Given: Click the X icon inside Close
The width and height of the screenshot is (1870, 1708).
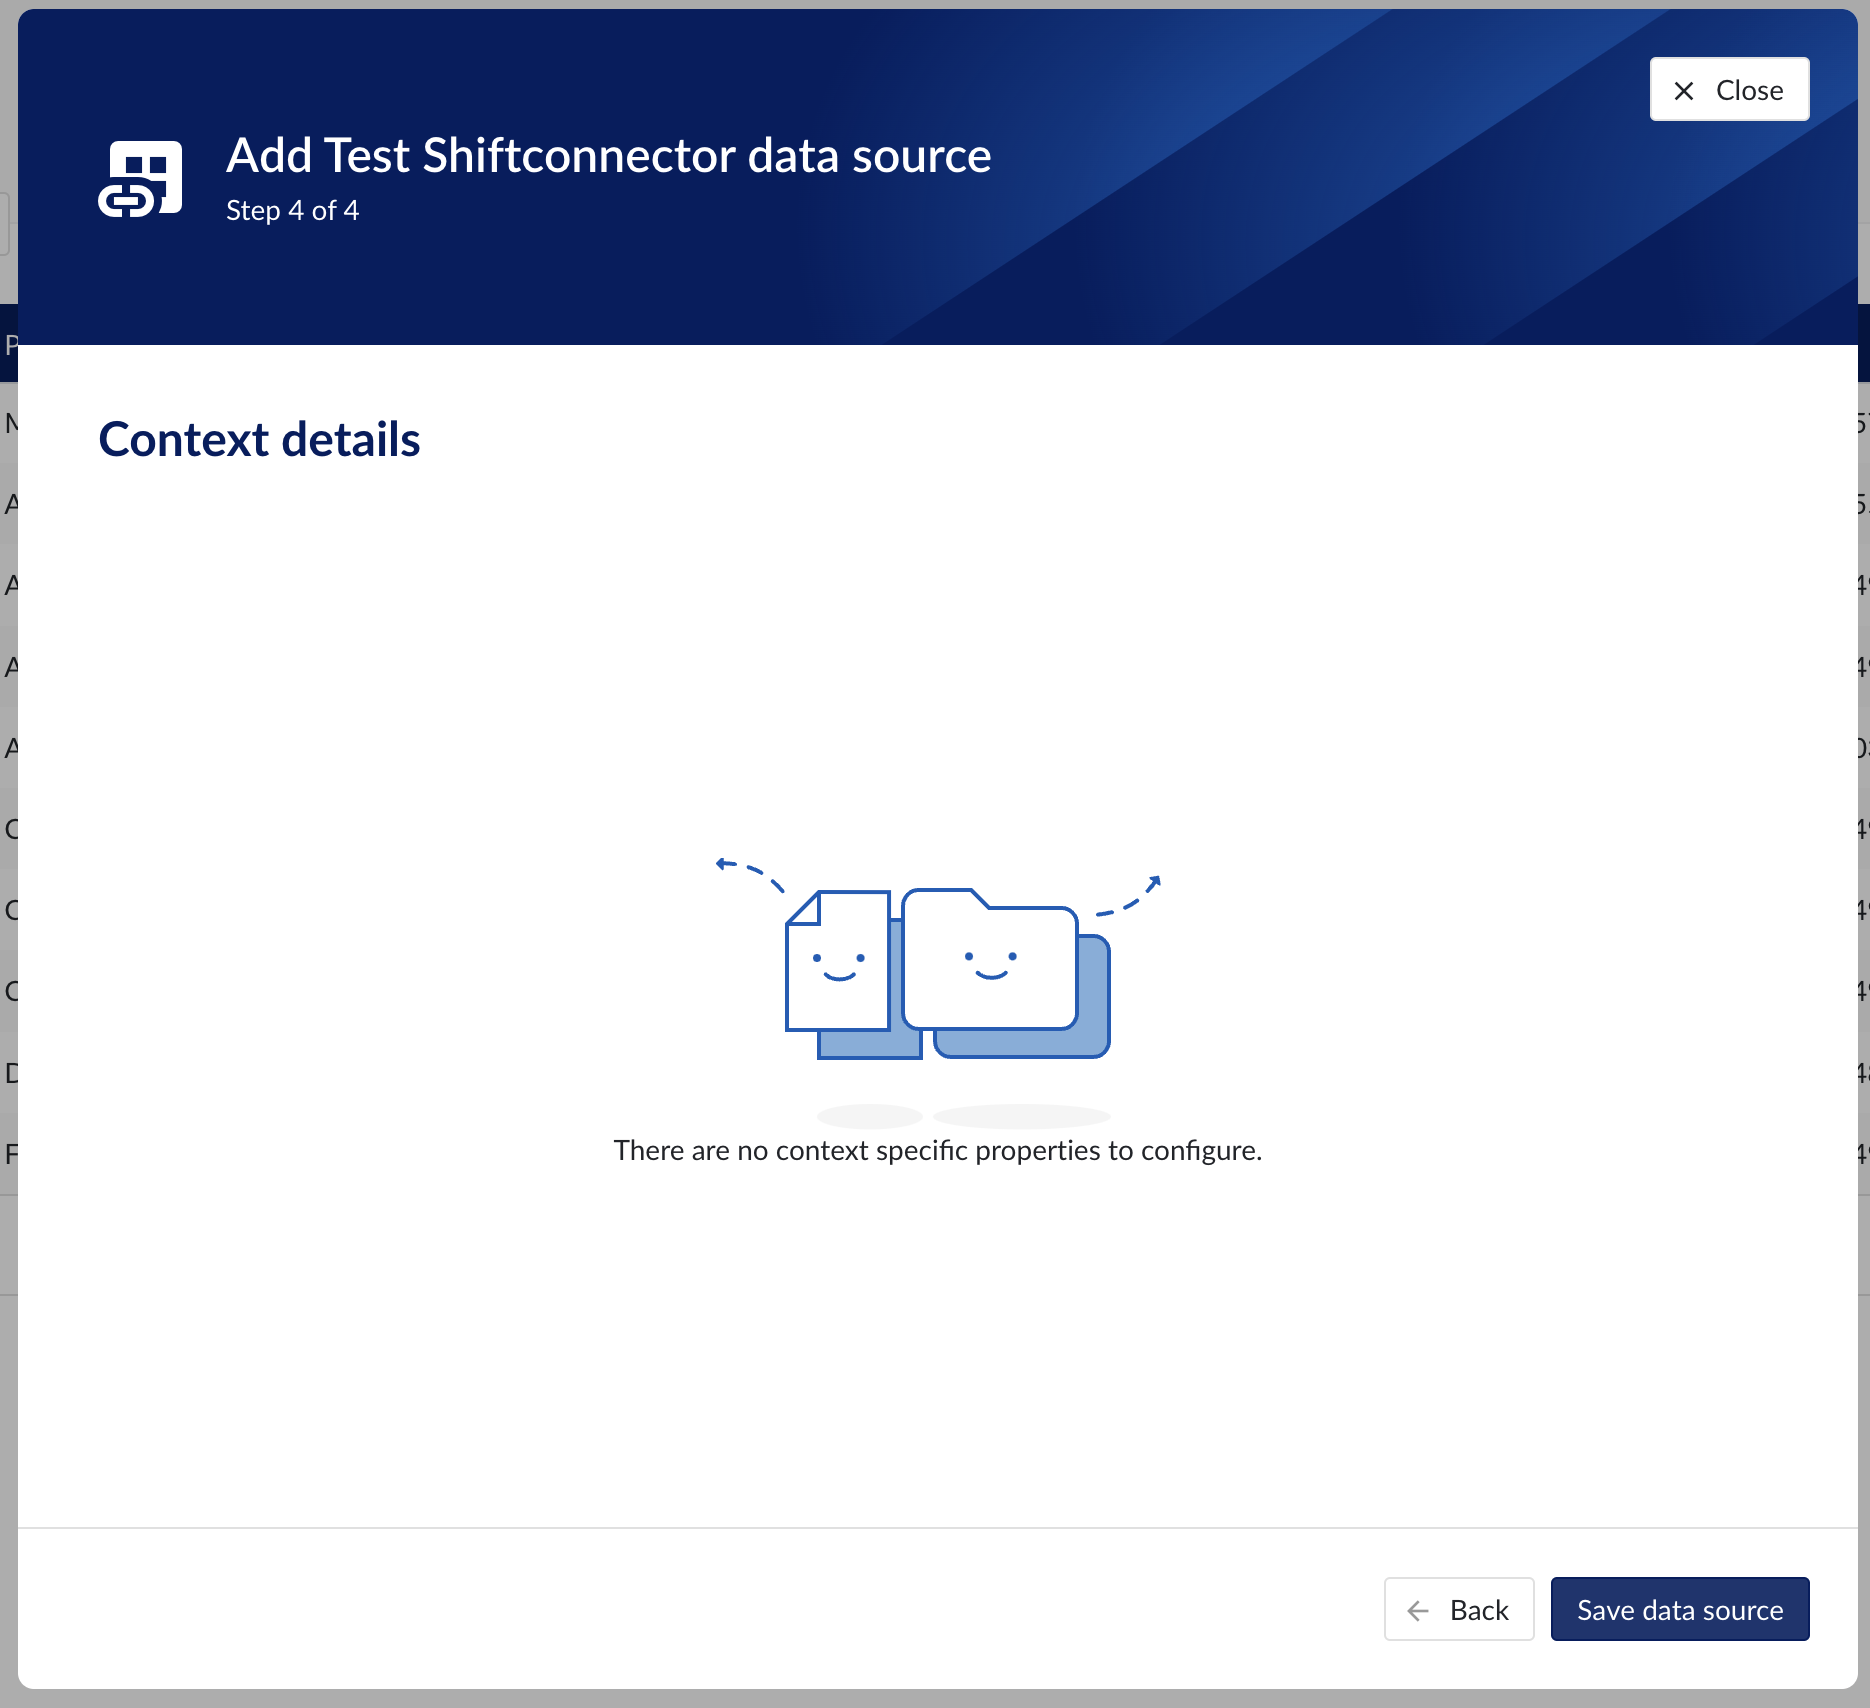Looking at the screenshot, I should [x=1684, y=91].
